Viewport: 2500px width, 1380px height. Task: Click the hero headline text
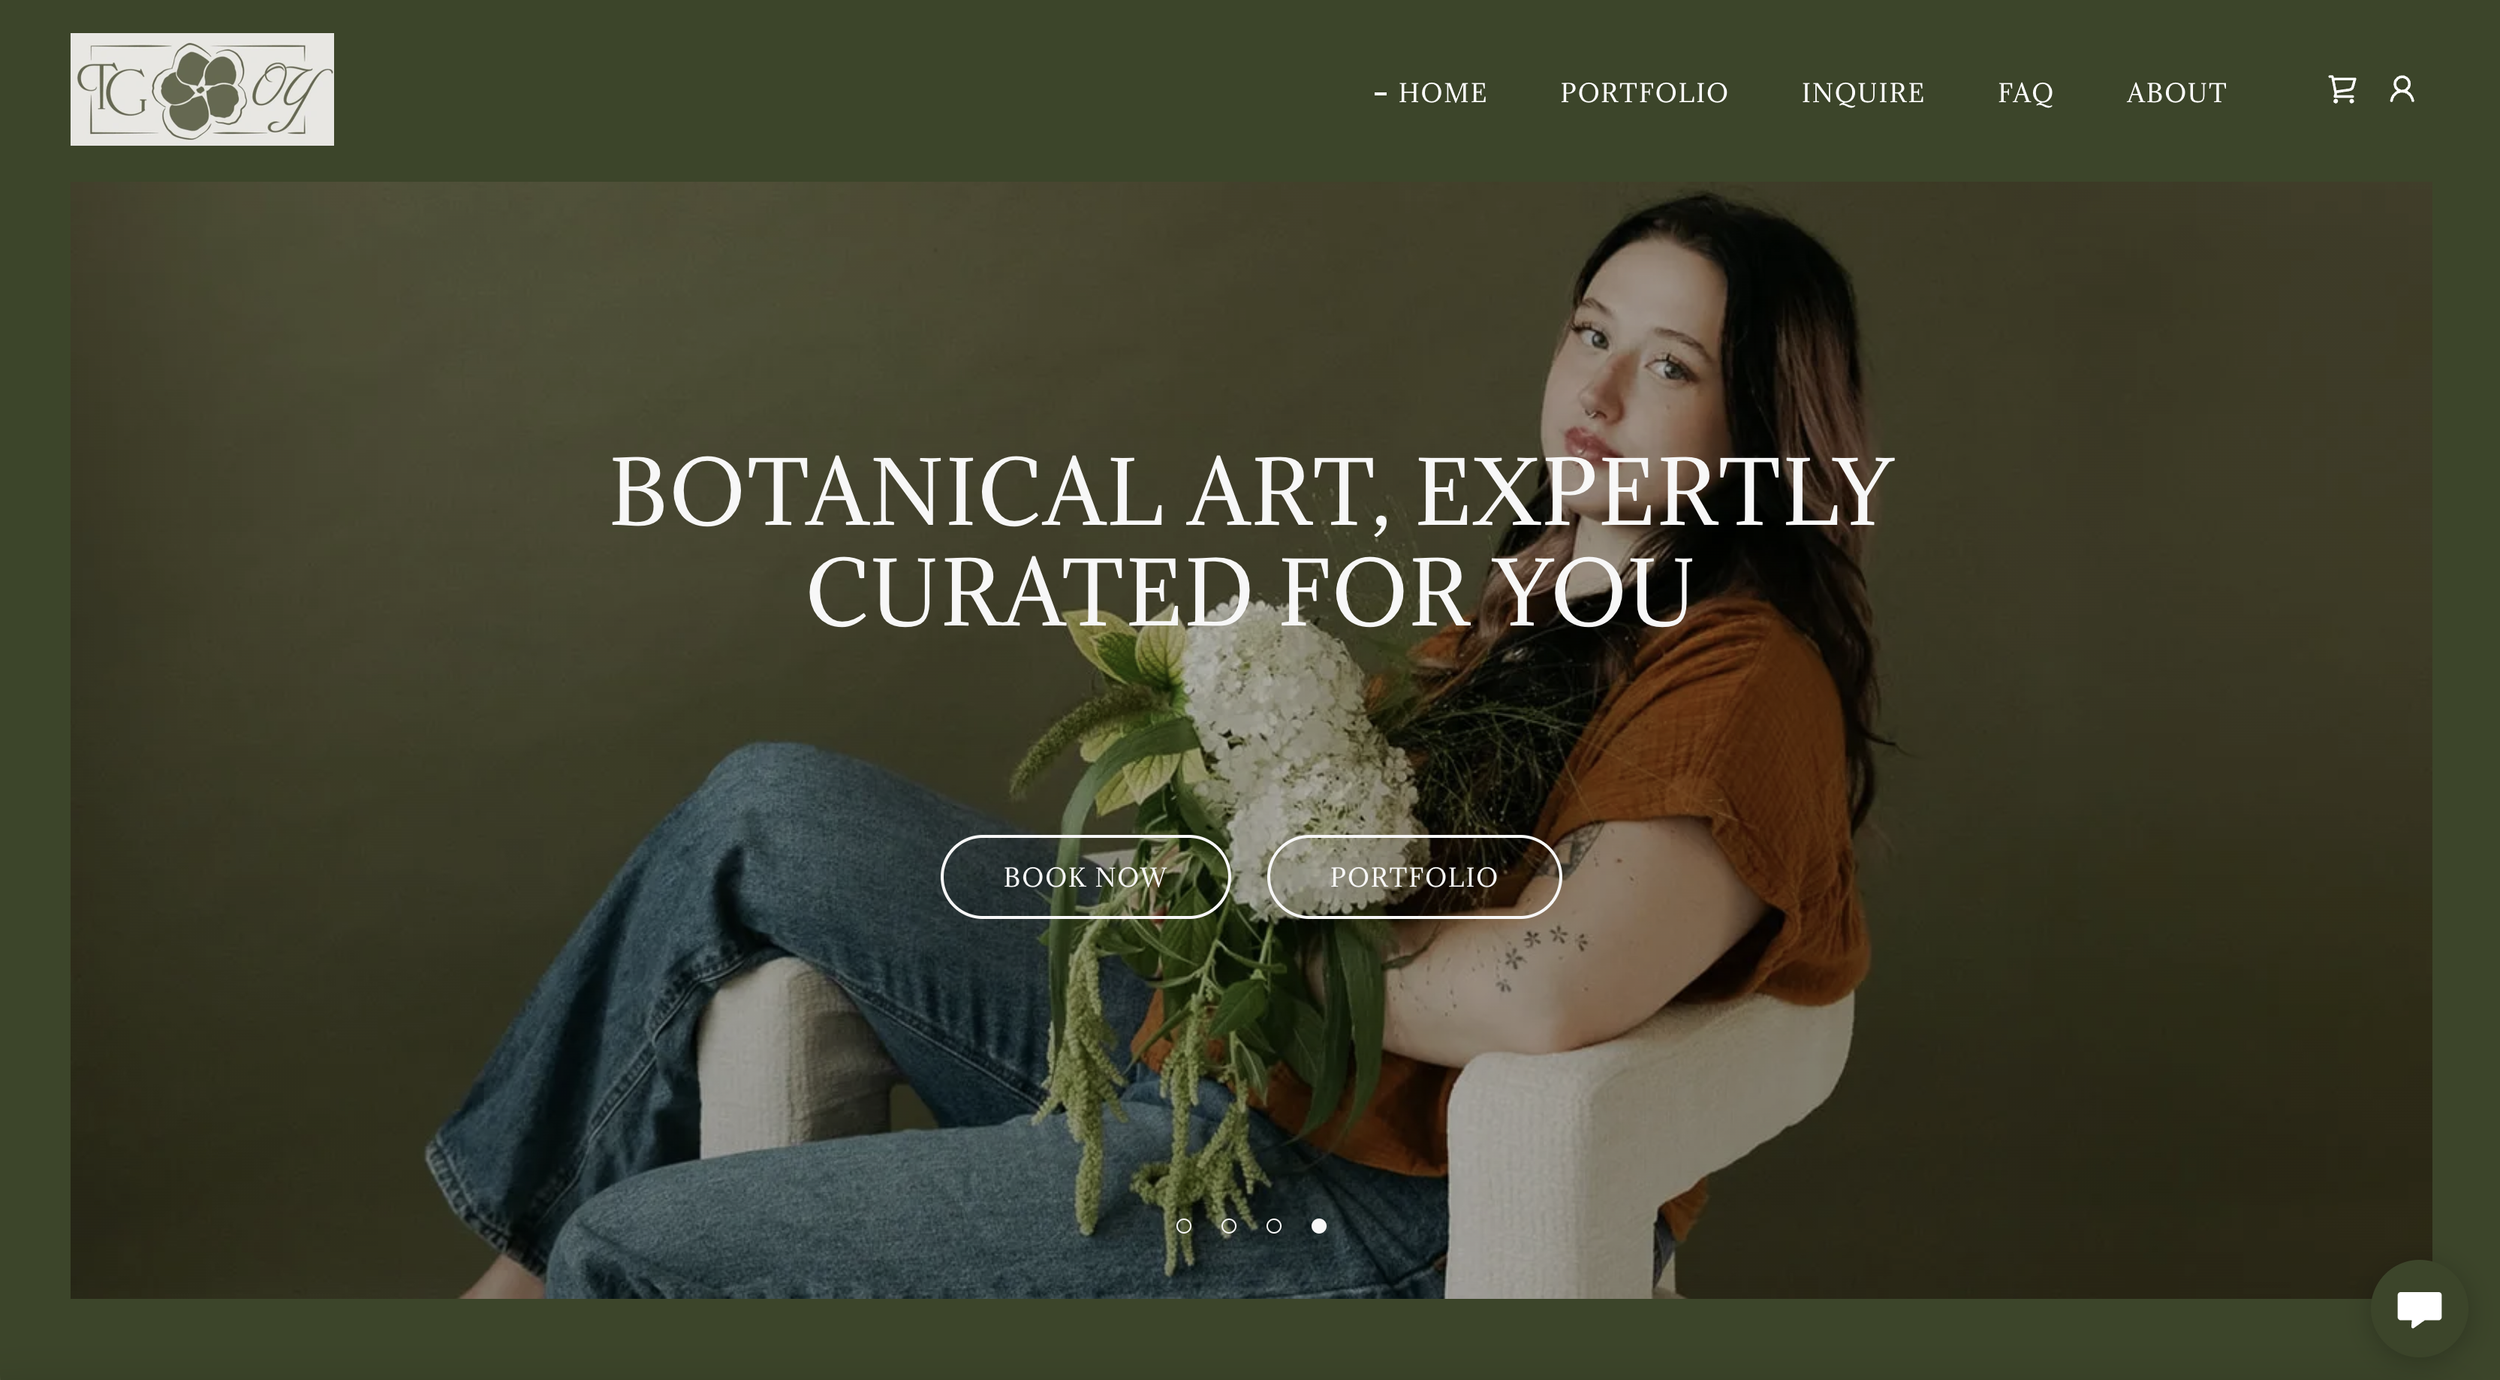1251,541
